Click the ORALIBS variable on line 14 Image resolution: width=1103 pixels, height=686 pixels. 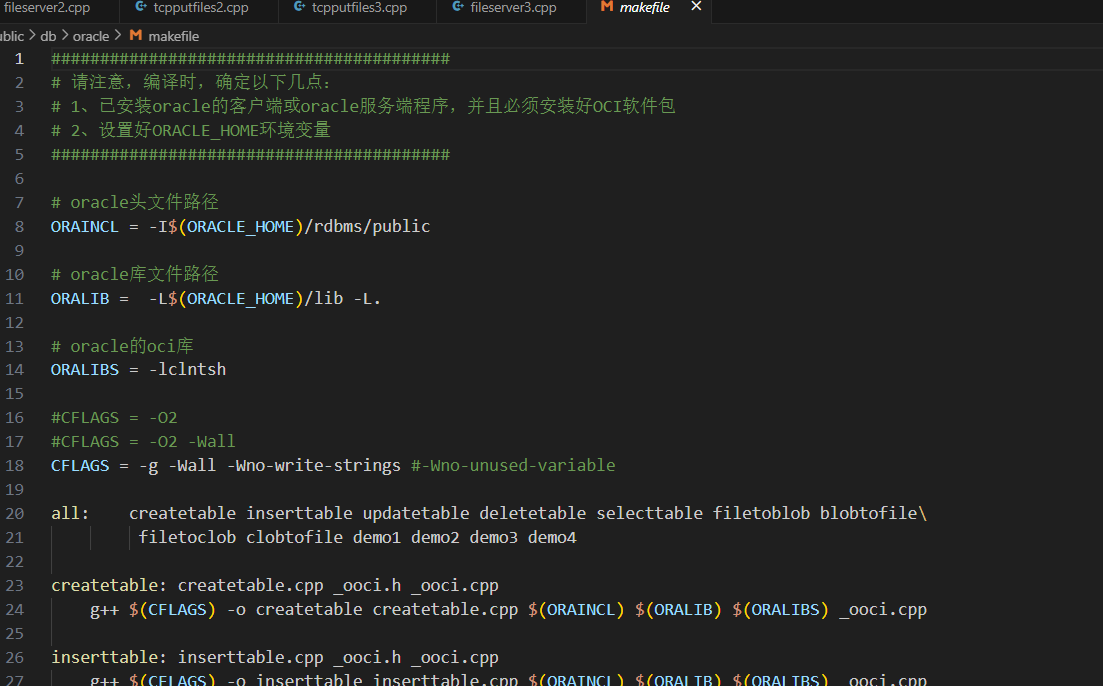pyautogui.click(x=84, y=369)
